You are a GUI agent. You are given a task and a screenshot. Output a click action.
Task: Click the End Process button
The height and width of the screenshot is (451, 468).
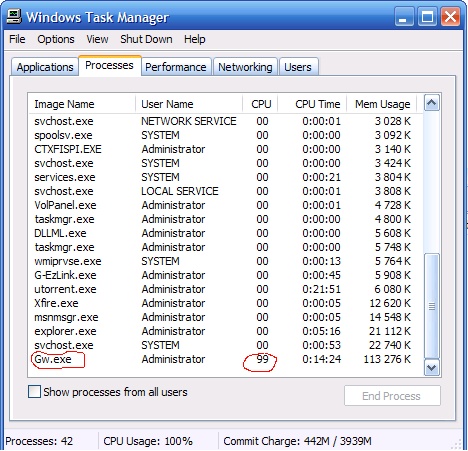[x=392, y=396]
